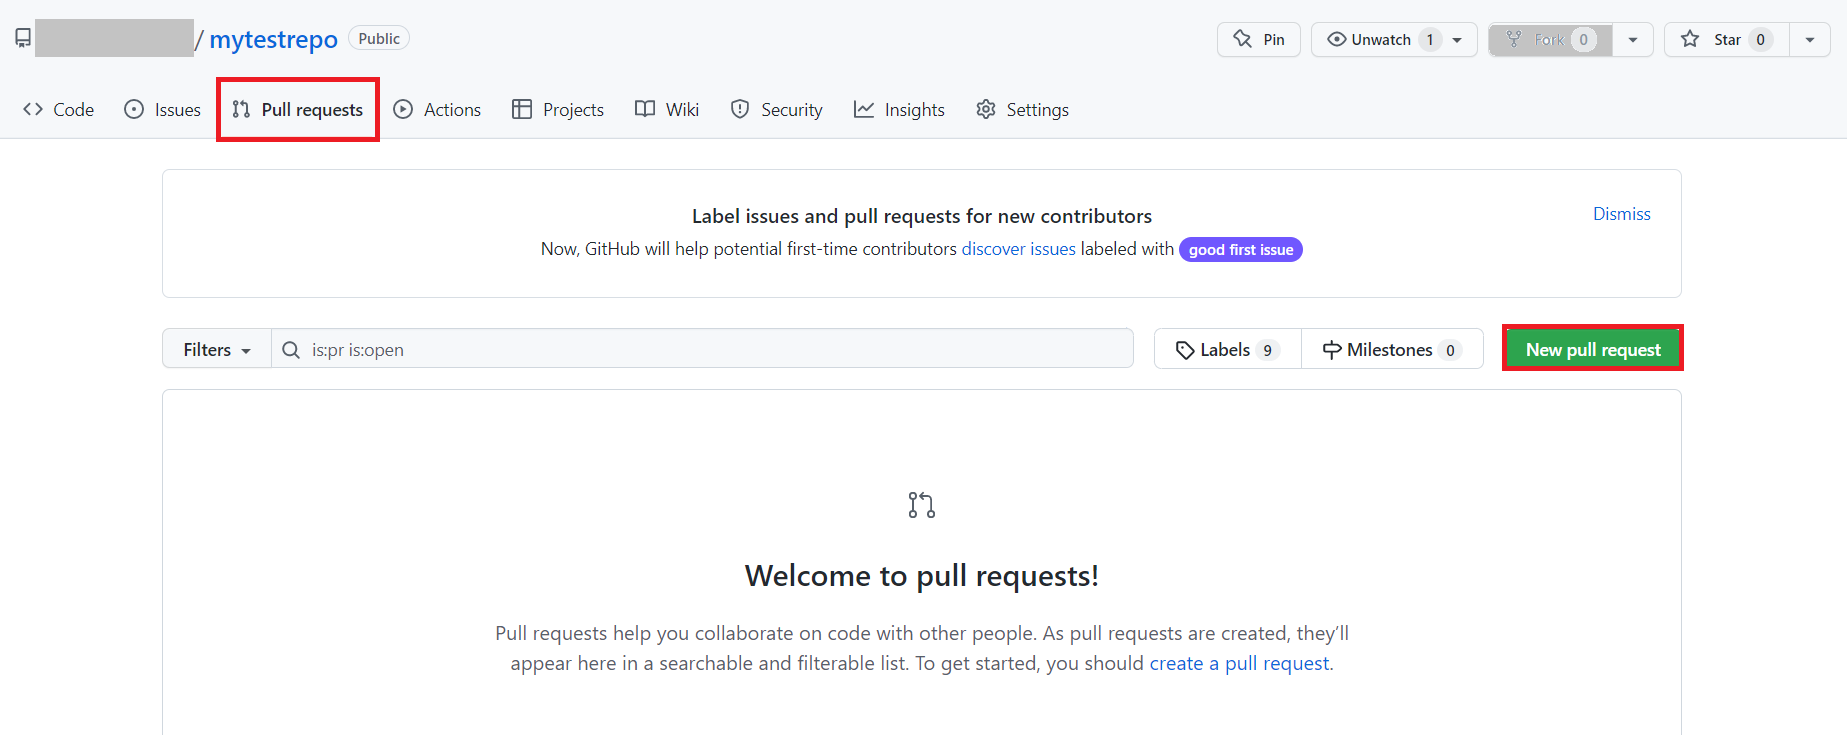Pin this repository using the Pin button
Screen dimensions: 1847x735
point(1258,40)
